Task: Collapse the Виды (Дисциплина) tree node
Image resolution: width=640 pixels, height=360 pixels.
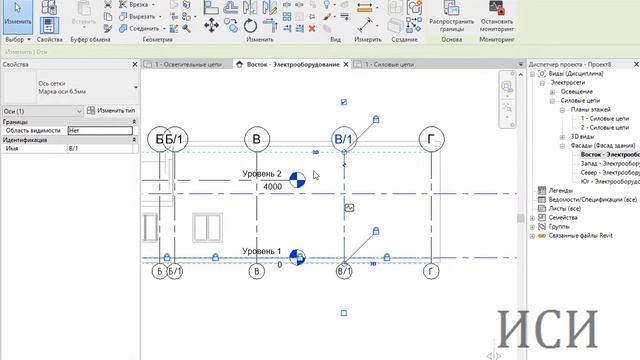Action: [532, 74]
